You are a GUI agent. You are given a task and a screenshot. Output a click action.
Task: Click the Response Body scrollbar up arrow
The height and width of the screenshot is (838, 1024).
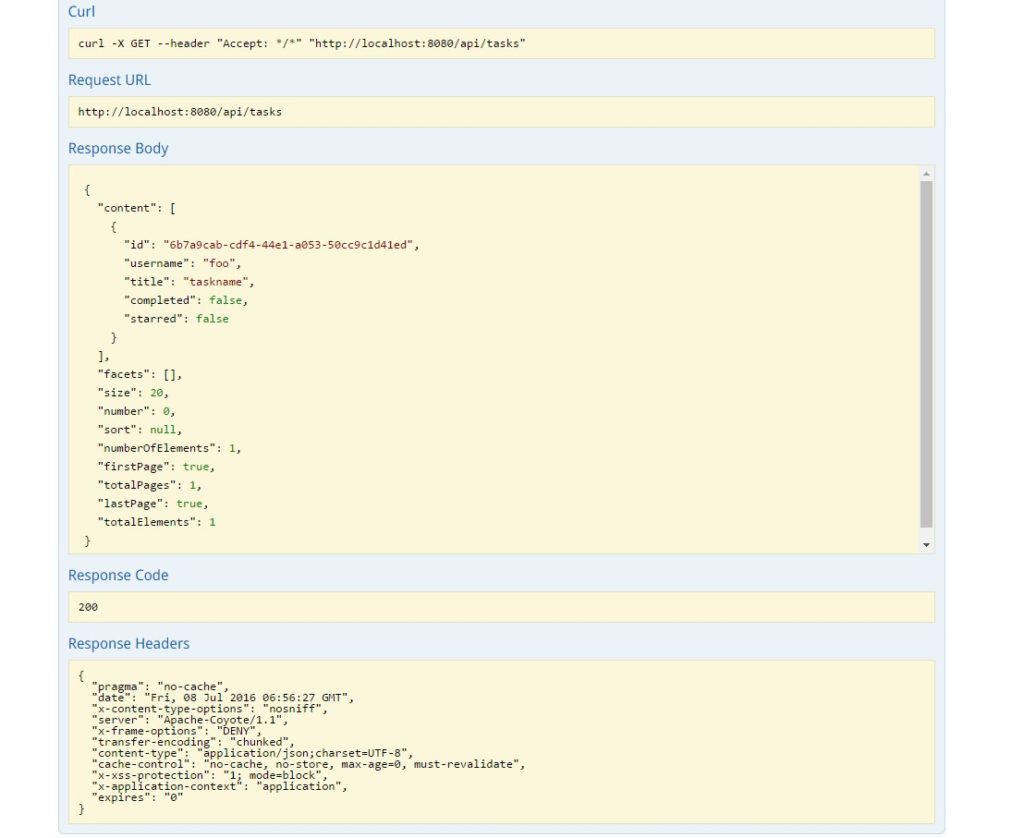[x=928, y=172]
